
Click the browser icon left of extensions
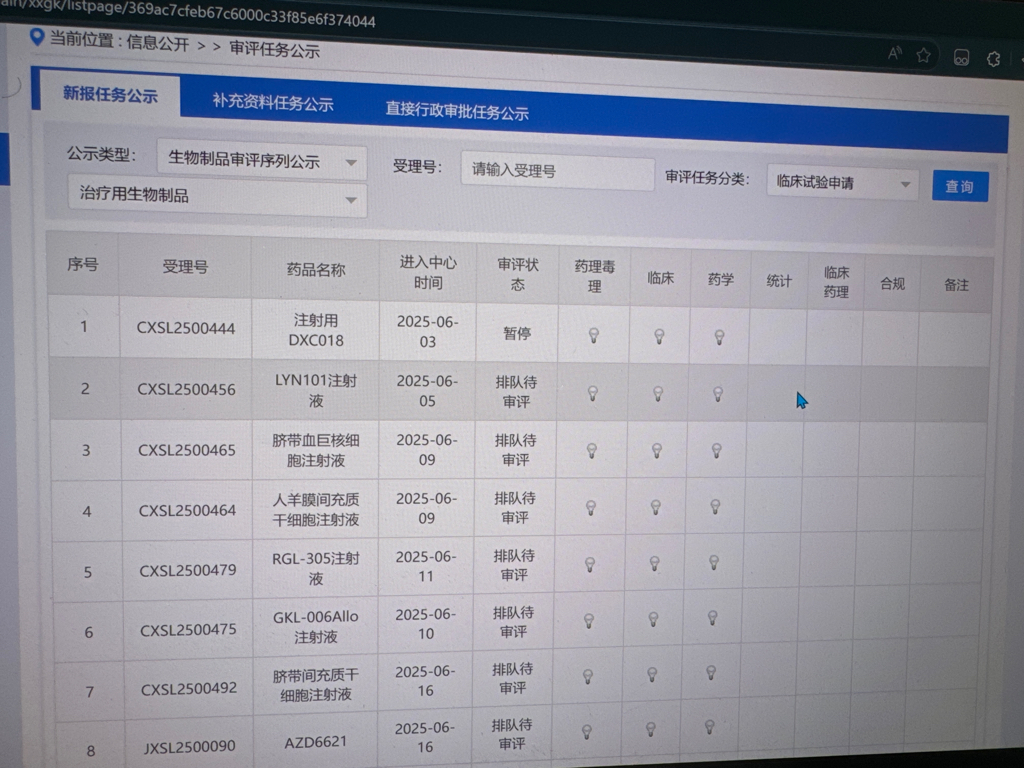point(961,57)
